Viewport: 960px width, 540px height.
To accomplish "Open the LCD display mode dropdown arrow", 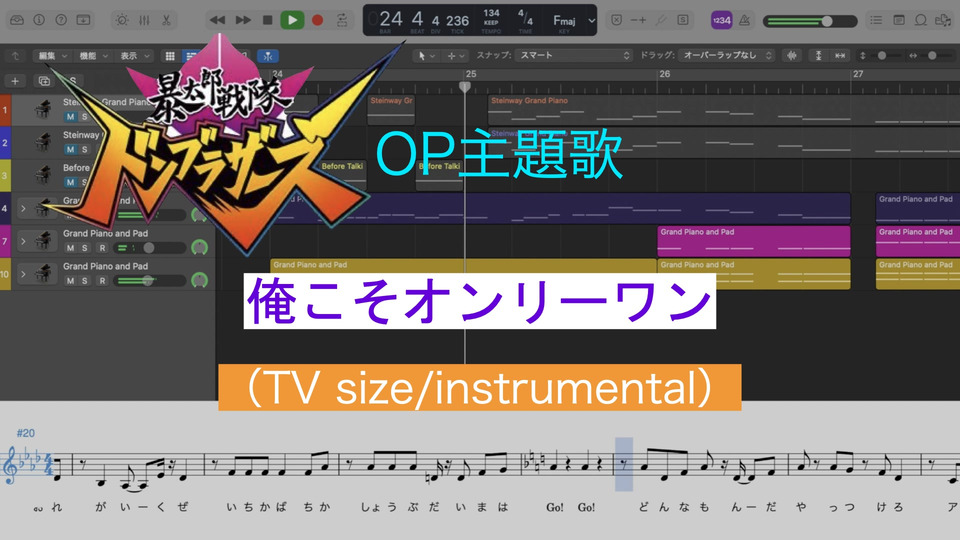I will click(x=591, y=20).
